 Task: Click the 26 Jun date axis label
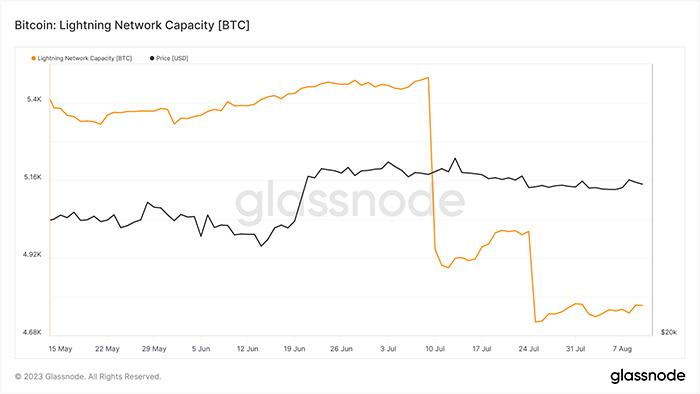341,348
